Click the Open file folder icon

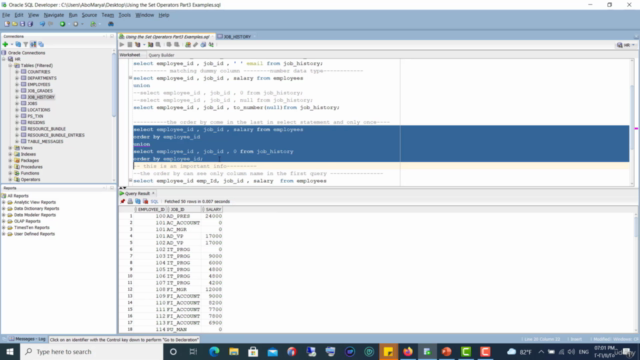point(15,24)
